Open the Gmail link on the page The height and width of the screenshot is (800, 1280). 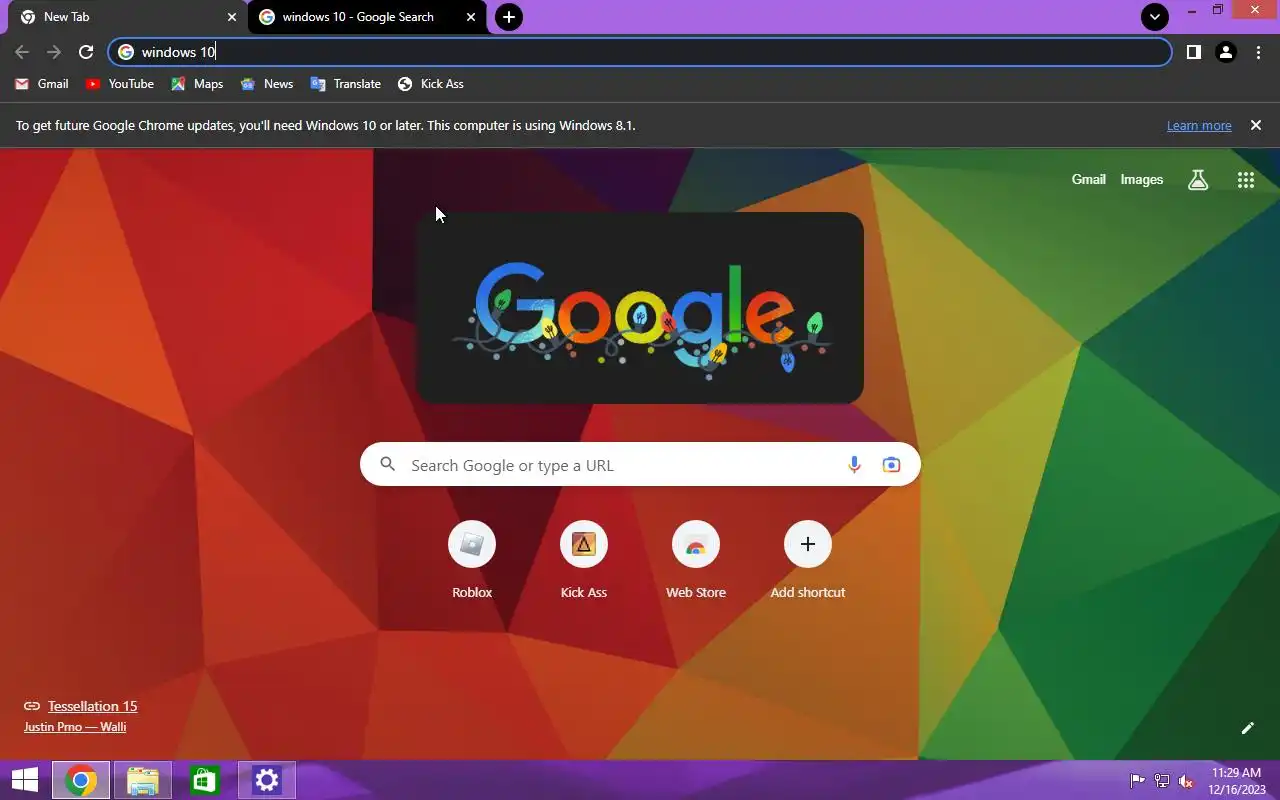coord(1088,180)
